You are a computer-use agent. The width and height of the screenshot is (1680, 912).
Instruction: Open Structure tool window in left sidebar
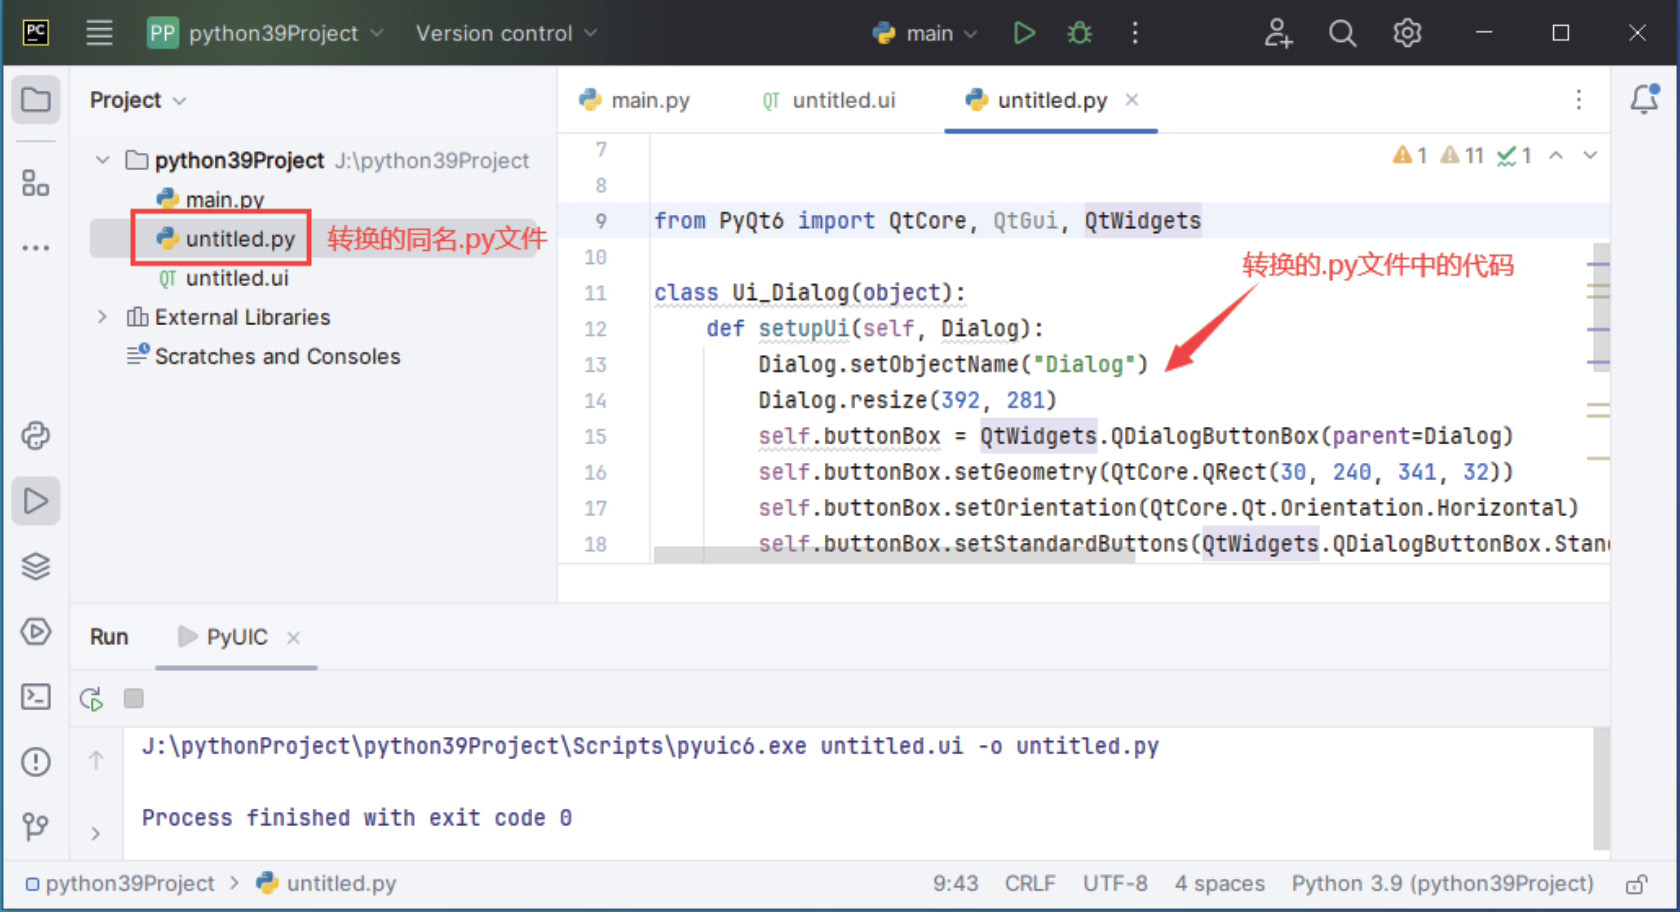click(36, 183)
